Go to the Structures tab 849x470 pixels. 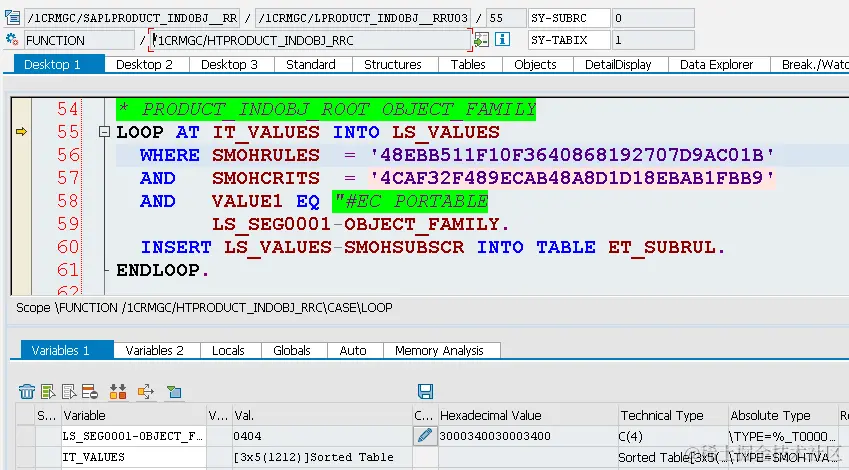[393, 64]
